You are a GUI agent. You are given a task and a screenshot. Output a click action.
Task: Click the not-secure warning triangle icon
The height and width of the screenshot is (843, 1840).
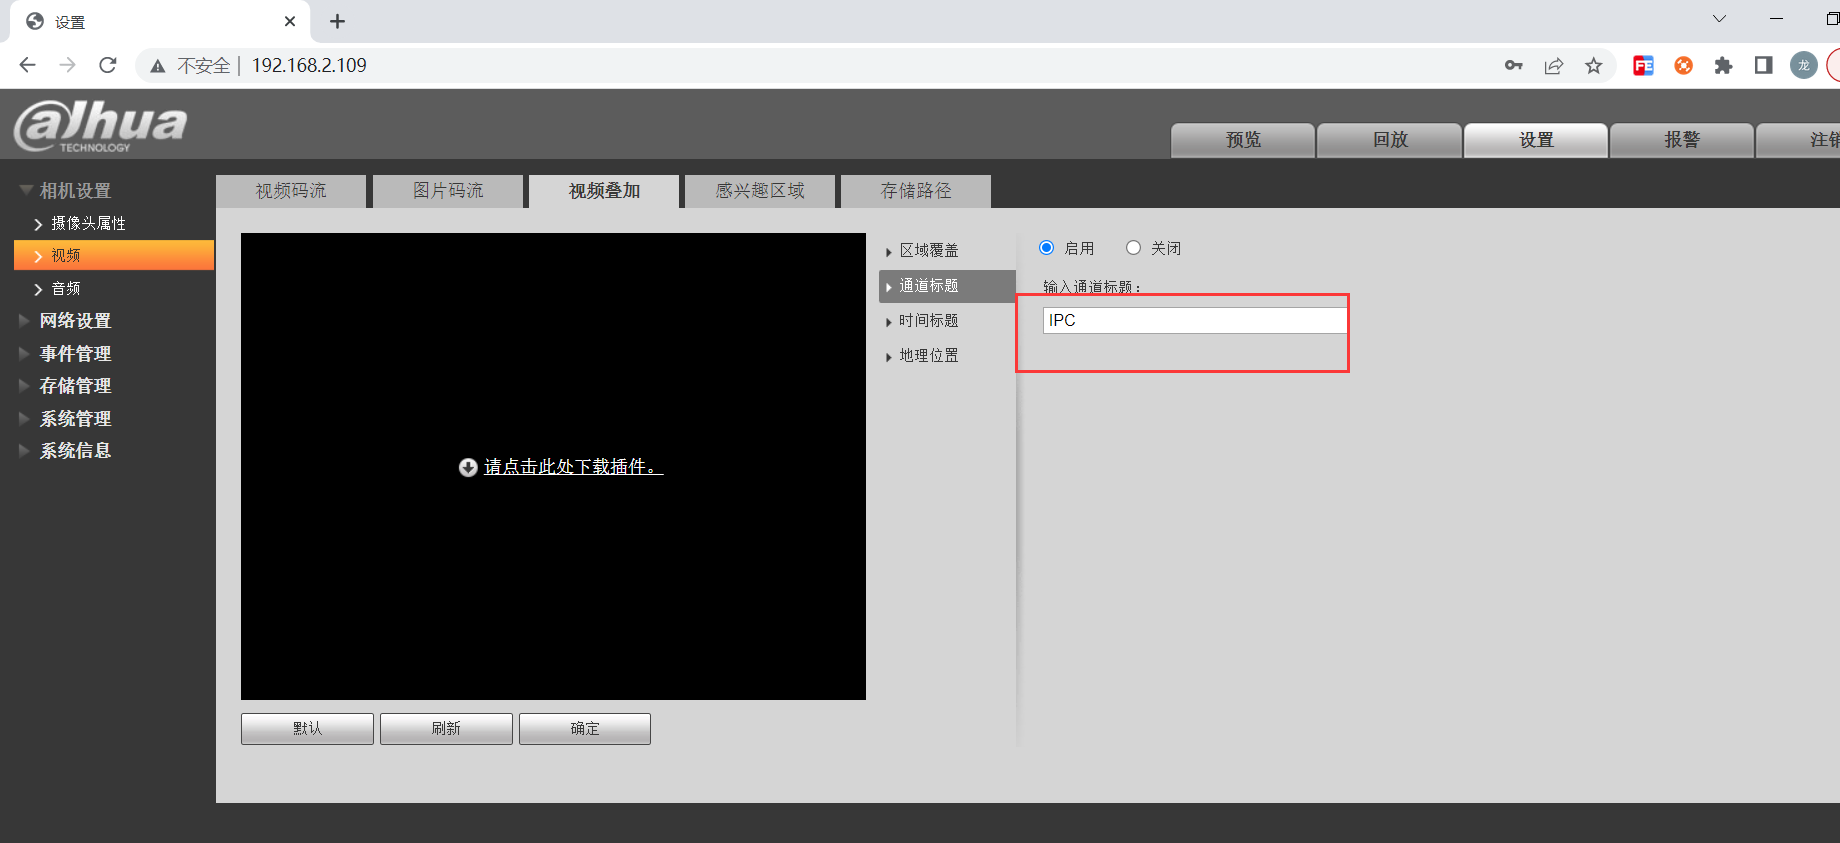pos(157,66)
